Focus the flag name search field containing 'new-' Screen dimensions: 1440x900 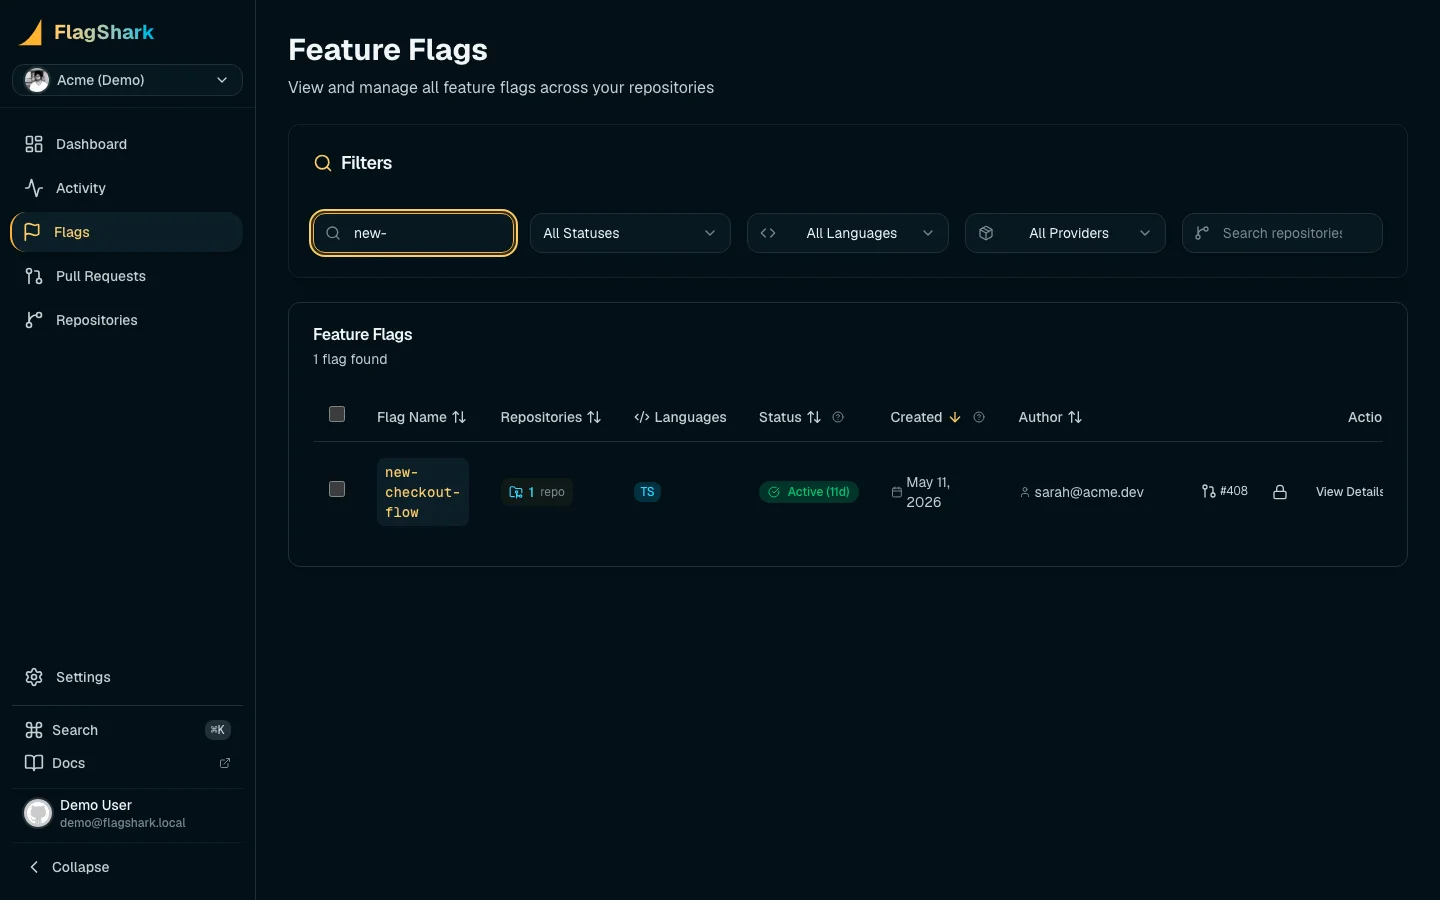pos(414,233)
